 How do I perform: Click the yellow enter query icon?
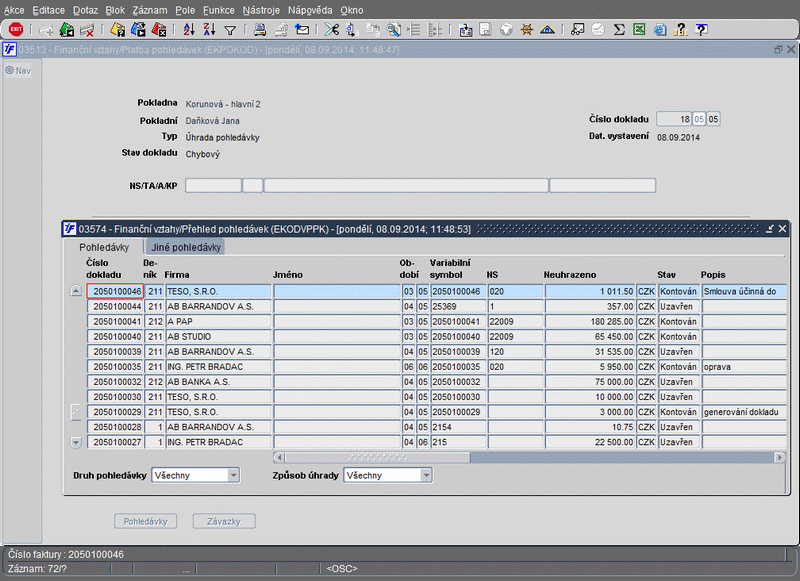(117, 30)
